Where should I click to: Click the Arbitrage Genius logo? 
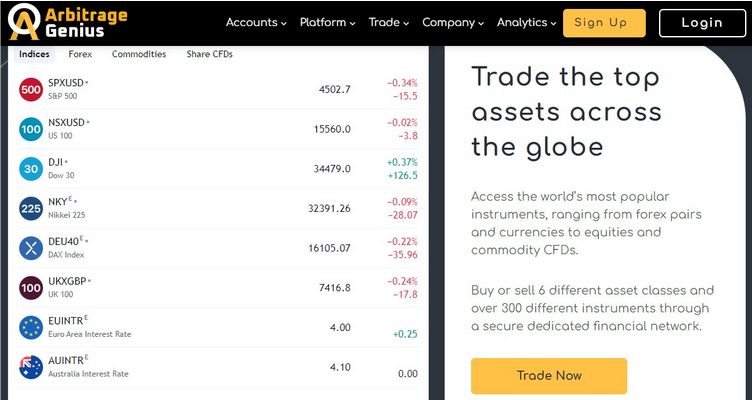click(62, 23)
